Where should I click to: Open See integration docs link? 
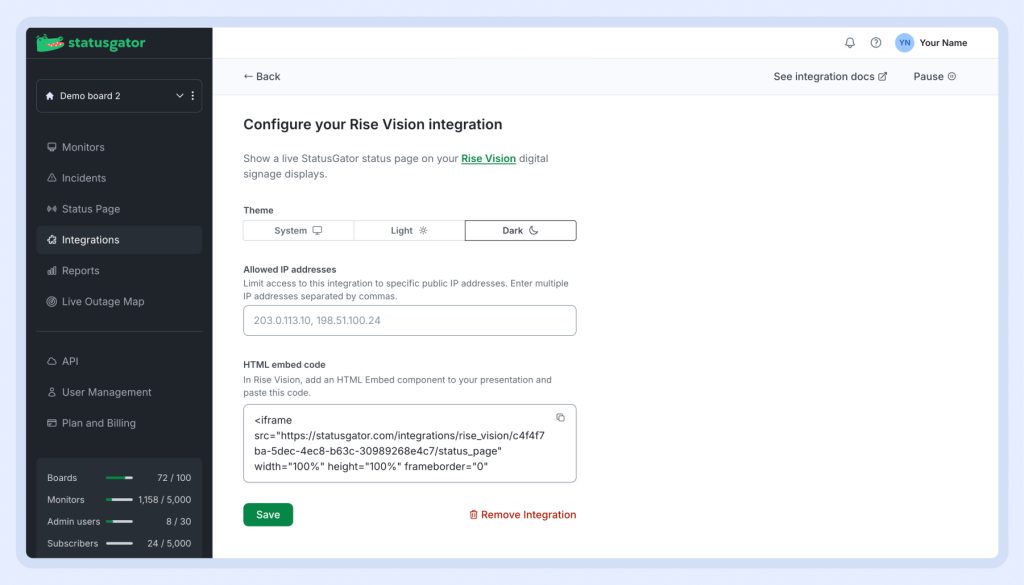pos(830,76)
